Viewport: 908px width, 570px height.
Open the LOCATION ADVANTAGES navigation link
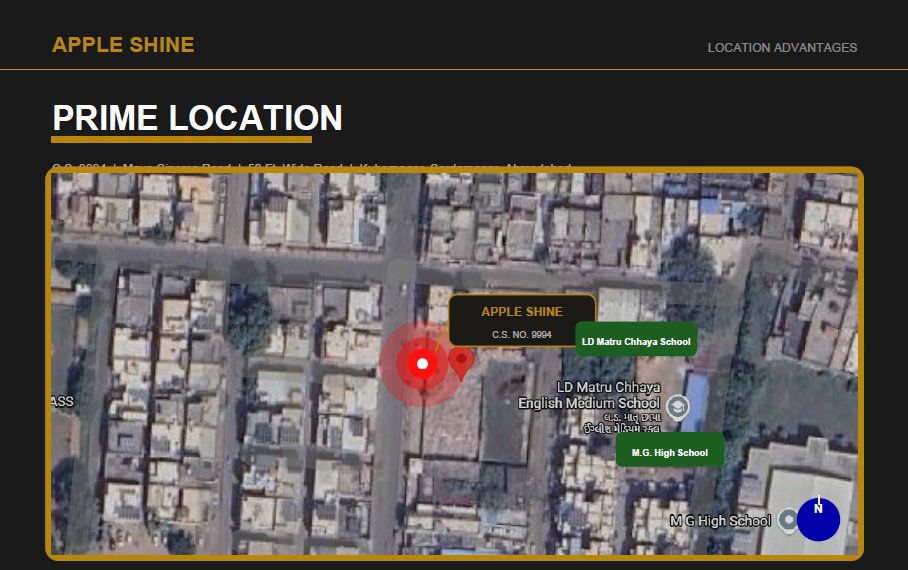coord(782,48)
